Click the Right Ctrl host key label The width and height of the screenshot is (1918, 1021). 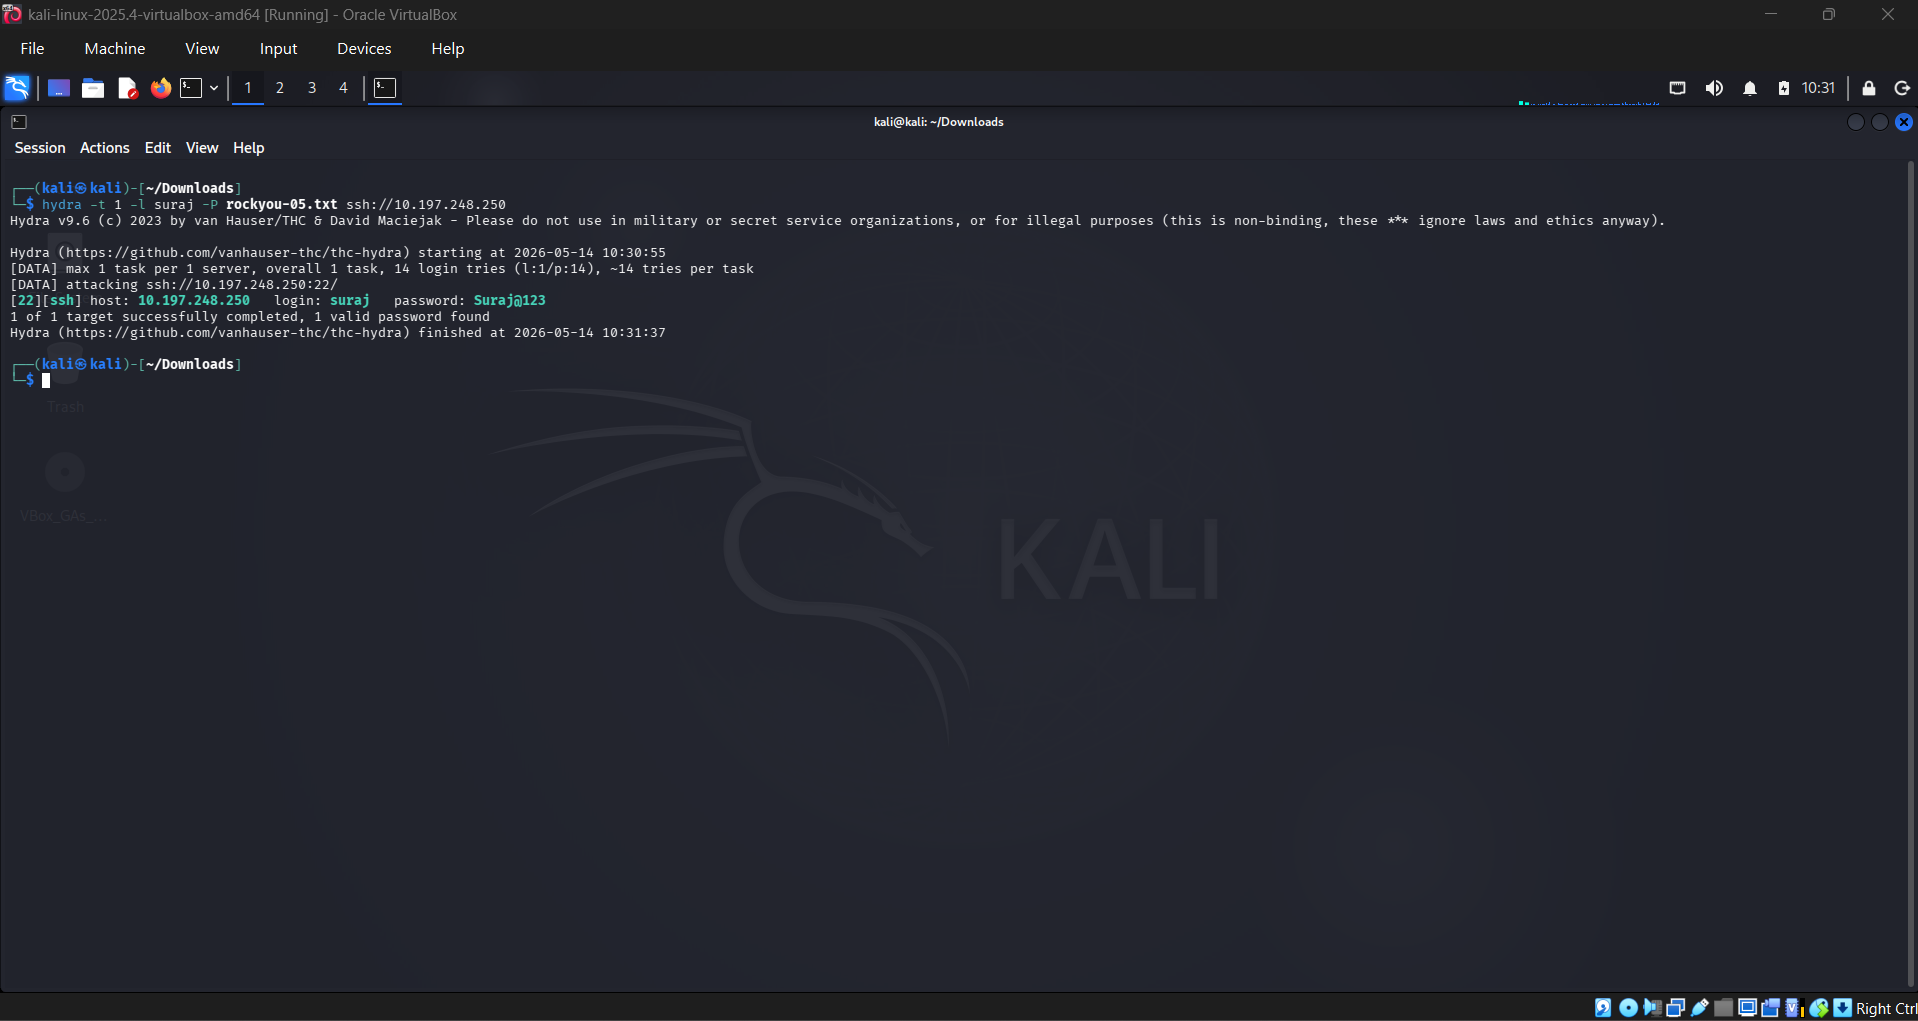tap(1886, 1009)
